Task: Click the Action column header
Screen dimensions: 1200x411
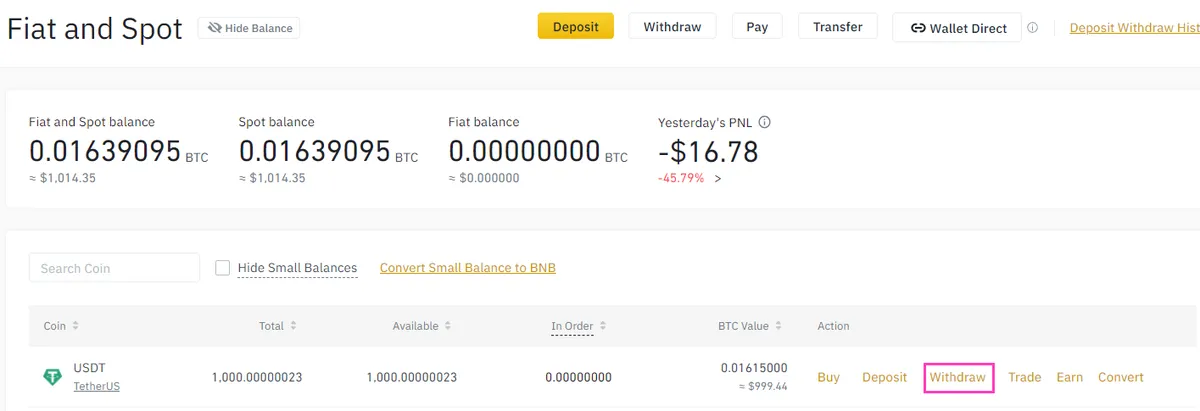Action: point(833,326)
